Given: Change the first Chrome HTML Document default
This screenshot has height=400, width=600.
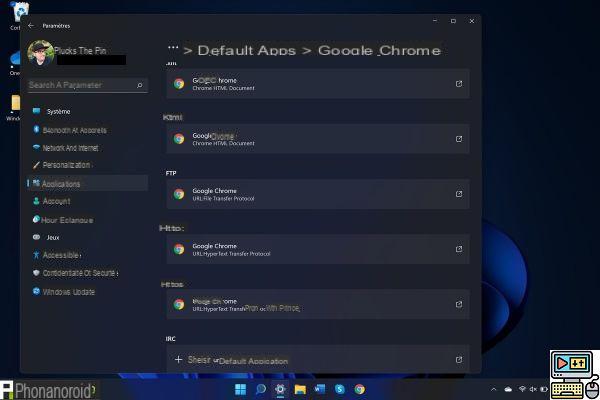Looking at the screenshot, I should coord(318,84).
